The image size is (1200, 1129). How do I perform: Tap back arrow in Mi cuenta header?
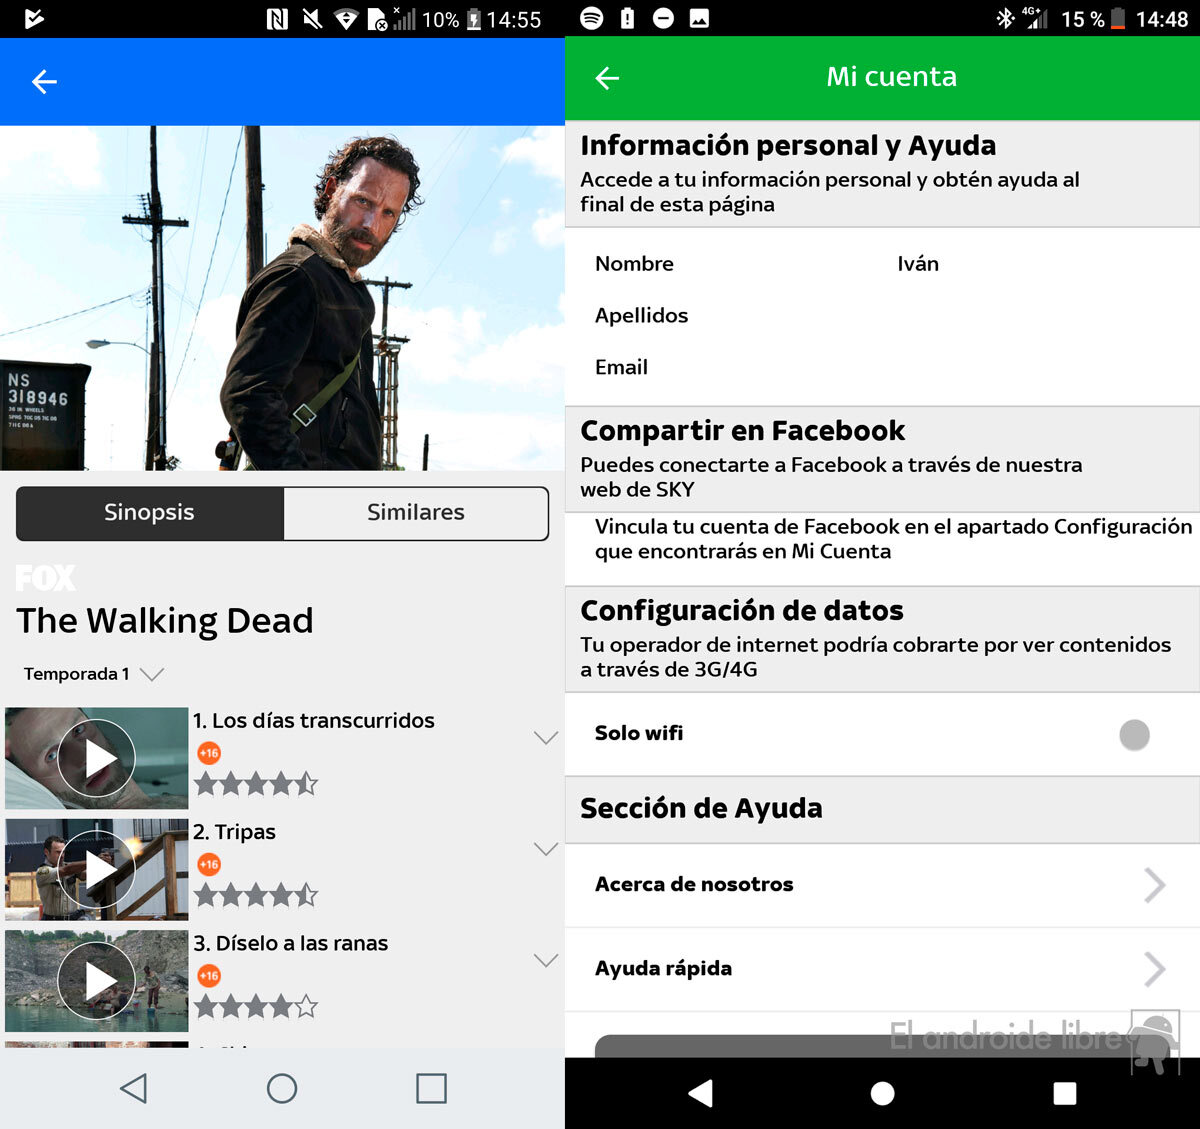[x=607, y=78]
